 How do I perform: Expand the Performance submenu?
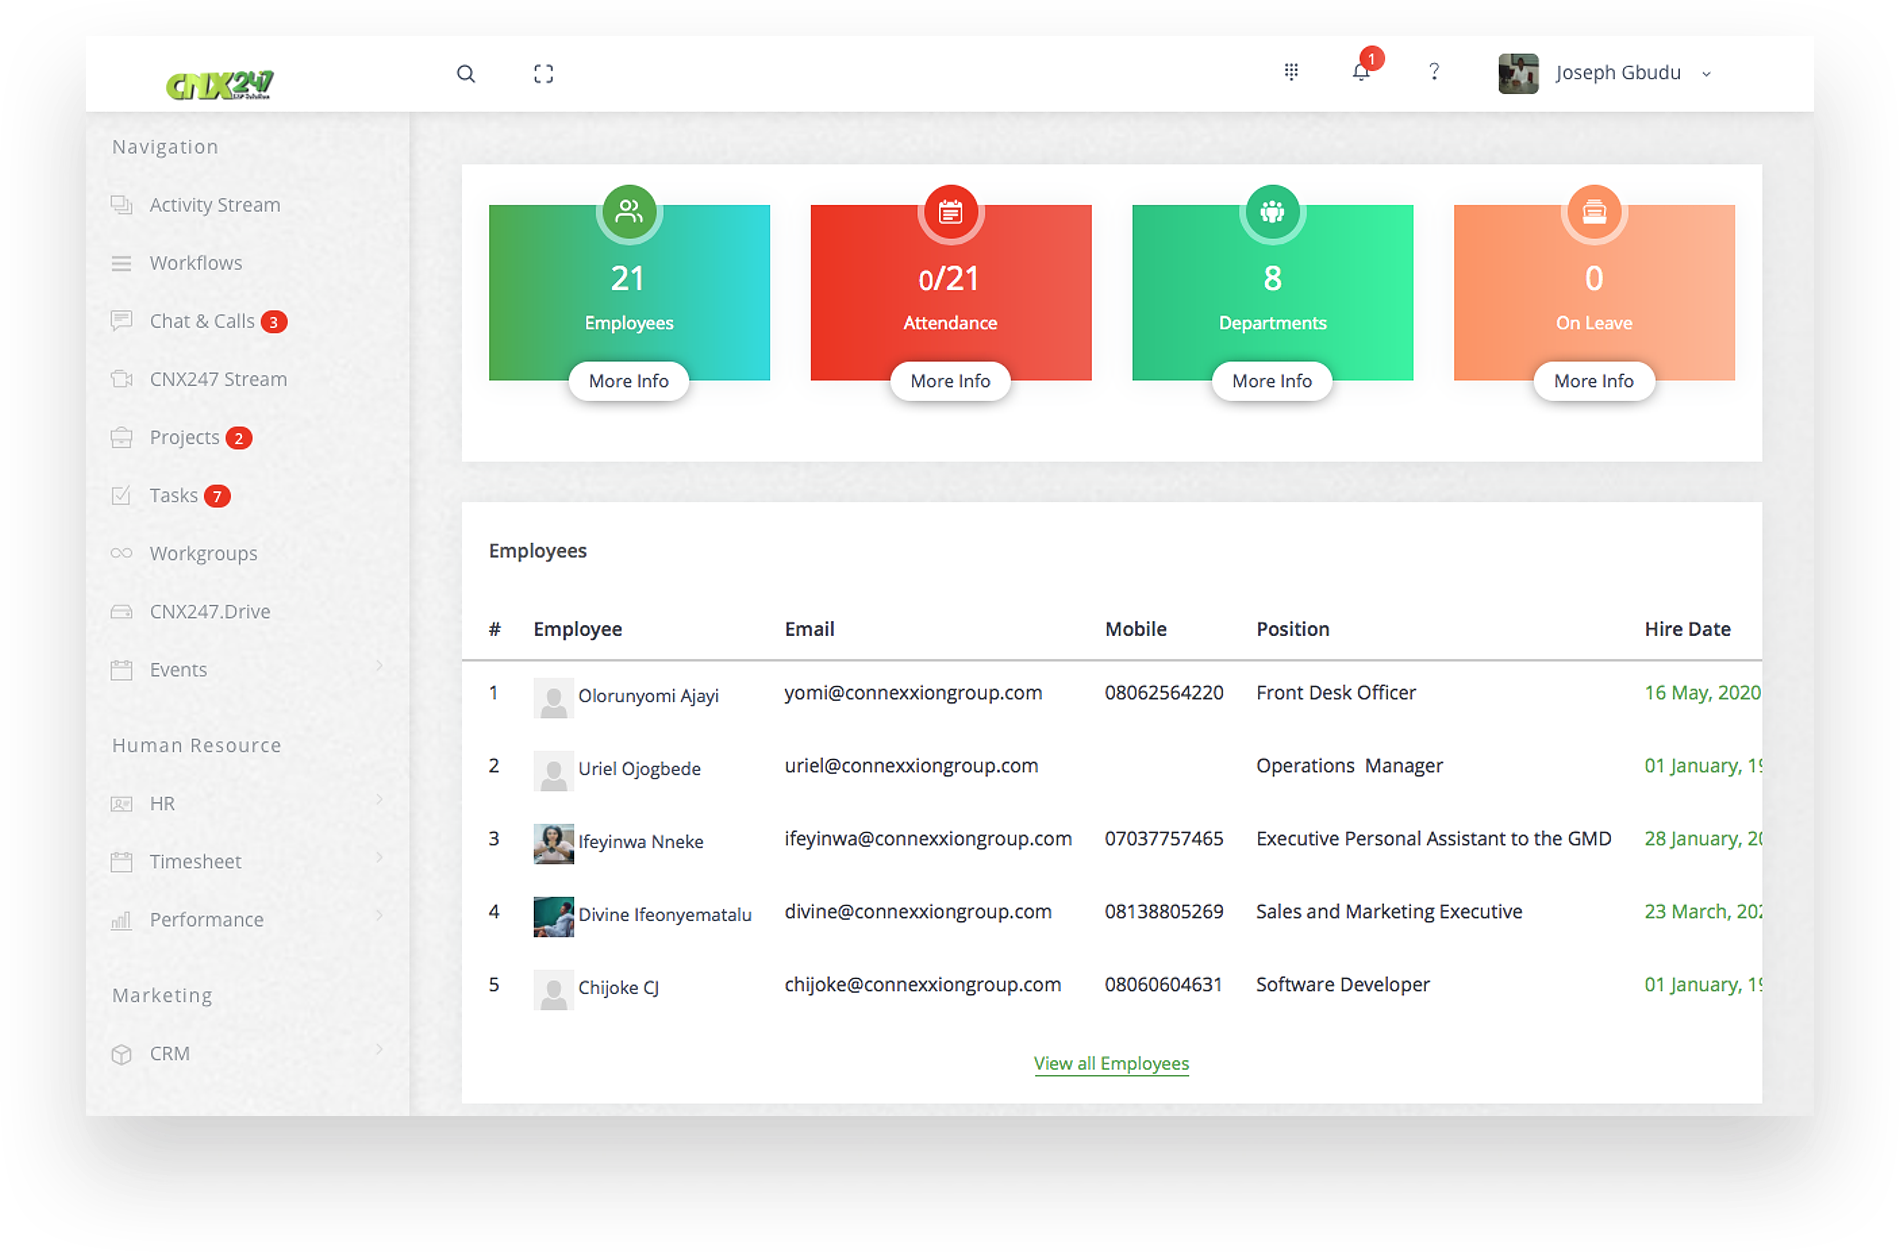point(379,916)
